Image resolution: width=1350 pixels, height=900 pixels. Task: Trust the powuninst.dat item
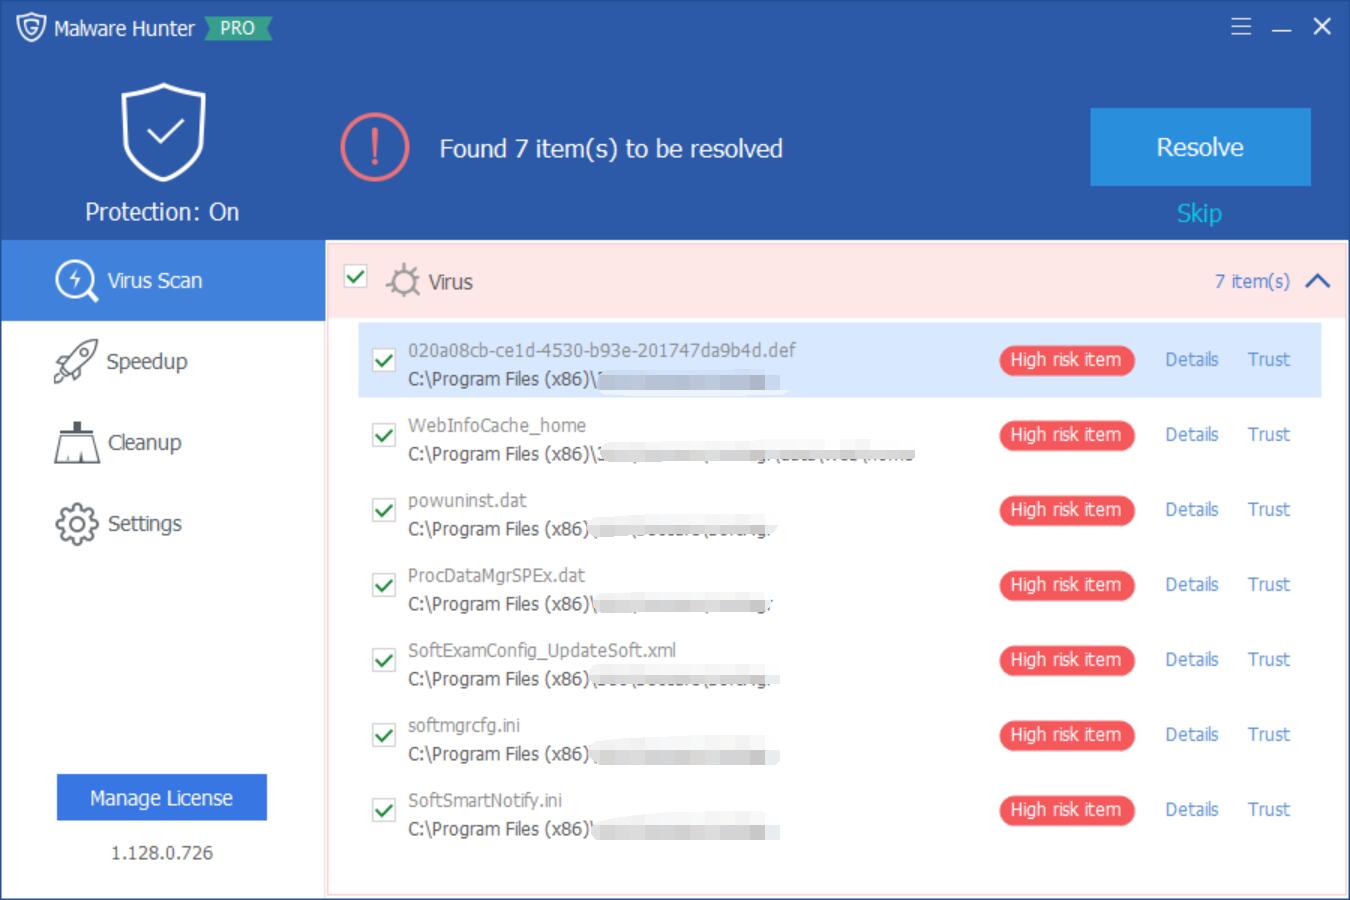tap(1268, 509)
